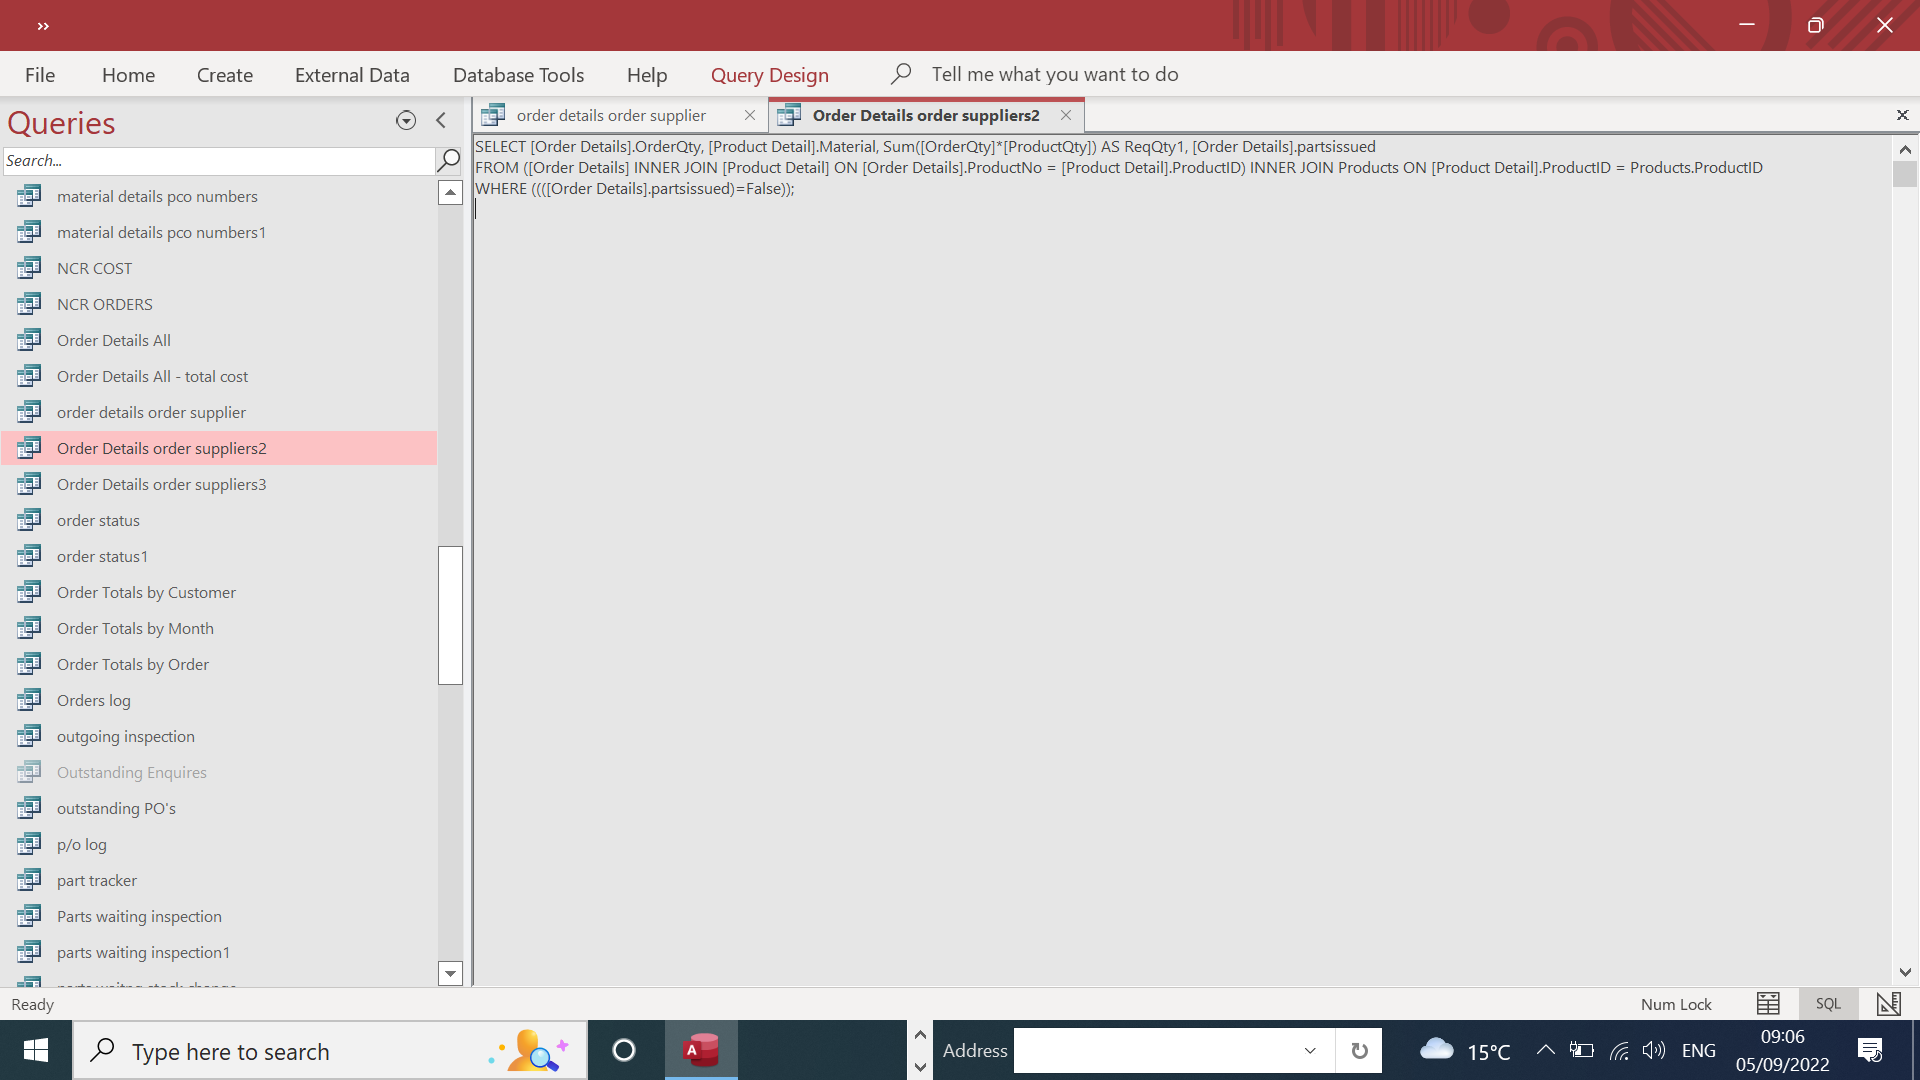Click the material details pco numbers query icon
Image resolution: width=1920 pixels, height=1080 pixels.
point(29,196)
